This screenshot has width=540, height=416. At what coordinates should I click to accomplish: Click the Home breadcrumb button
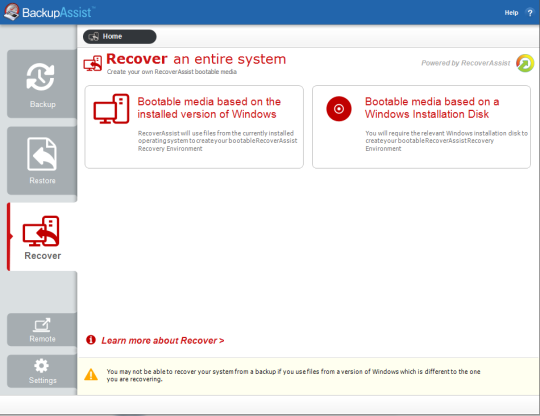[x=120, y=37]
